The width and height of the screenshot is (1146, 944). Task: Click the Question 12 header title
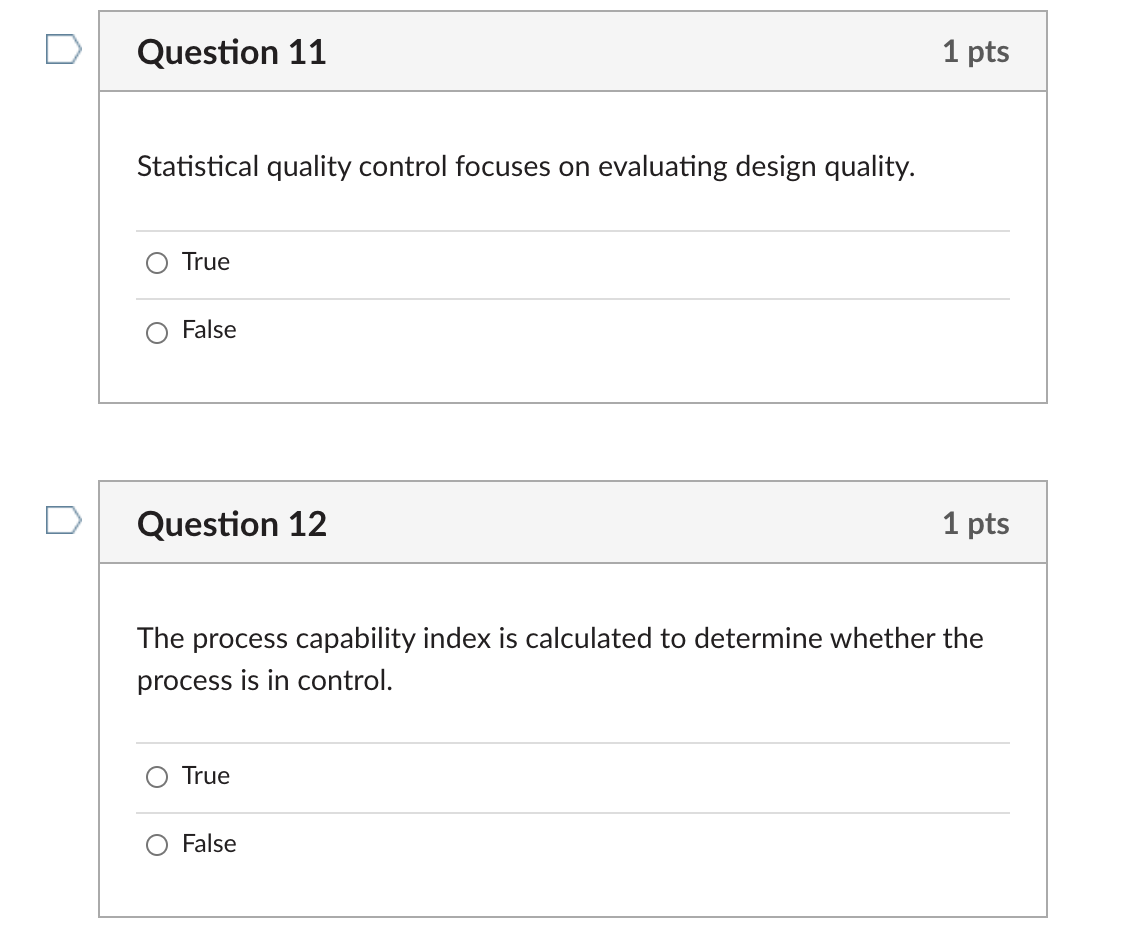click(x=231, y=524)
